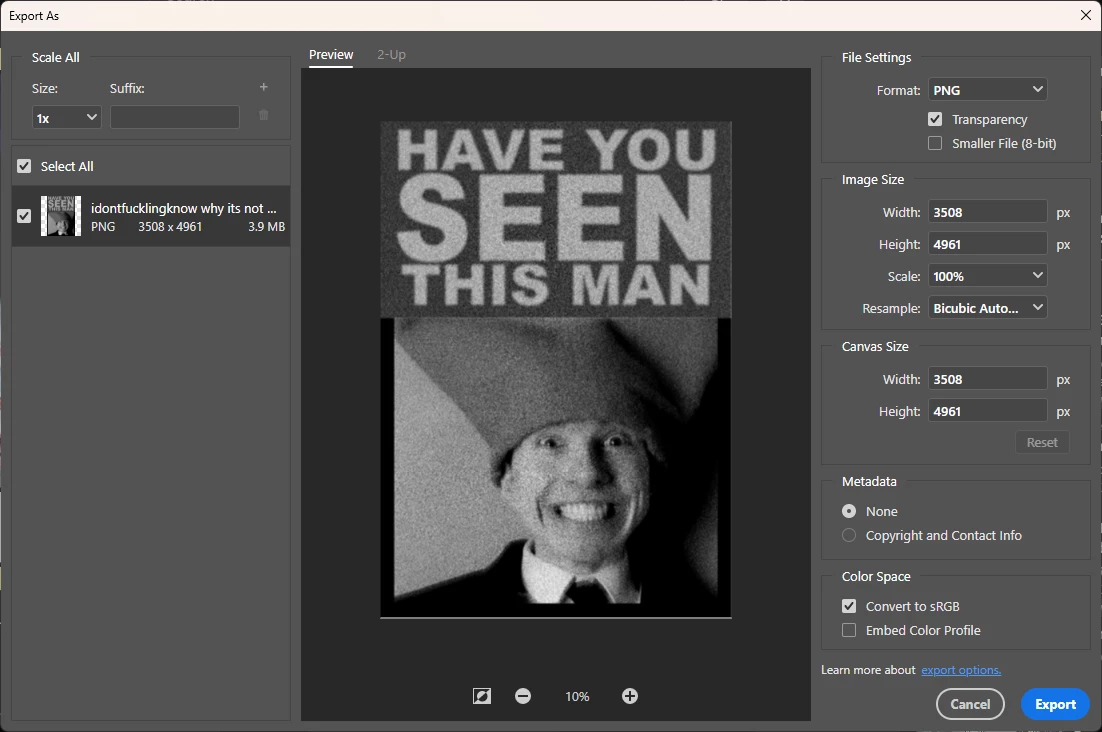1102x732 pixels.
Task: Disable the Transparency checkbox
Action: (x=935, y=119)
